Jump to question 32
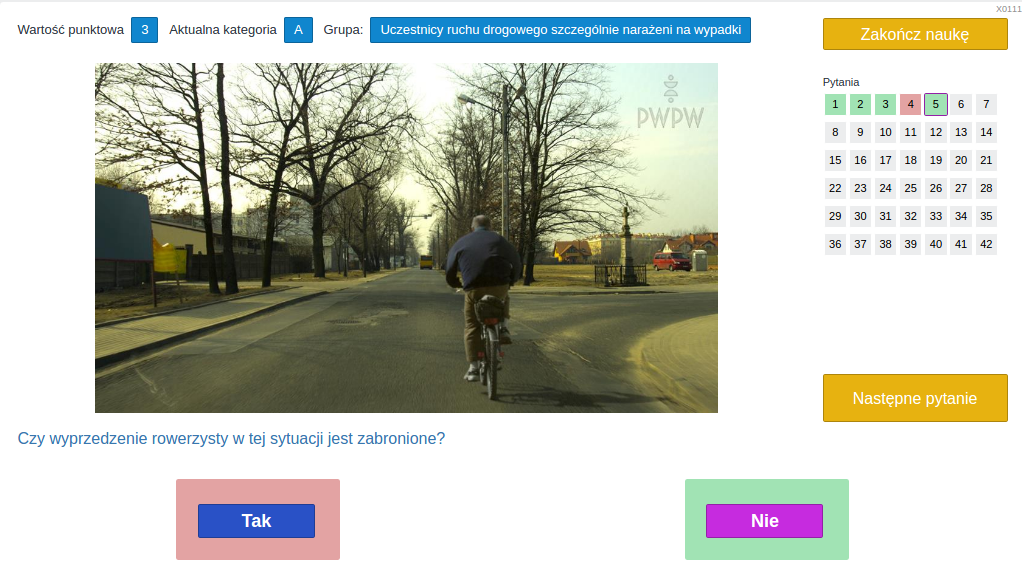Screen dimensions: 1022x565 click(911, 216)
